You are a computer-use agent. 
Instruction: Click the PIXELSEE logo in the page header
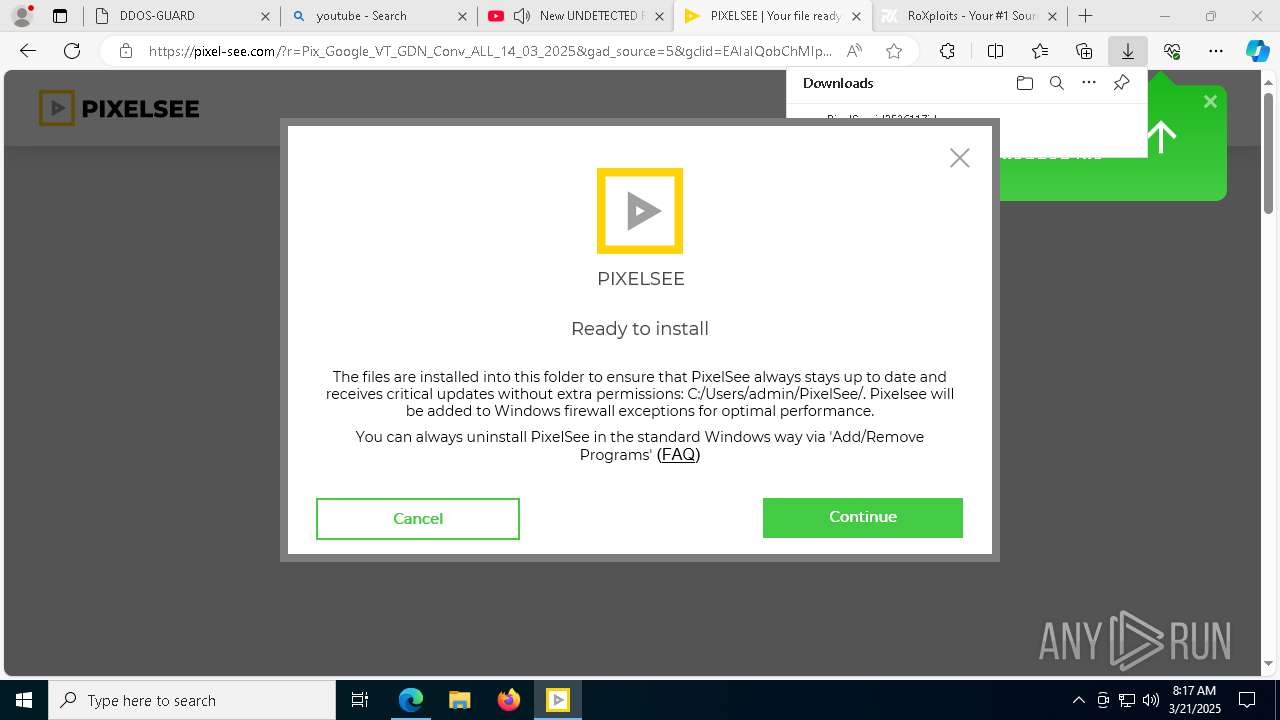coord(119,108)
